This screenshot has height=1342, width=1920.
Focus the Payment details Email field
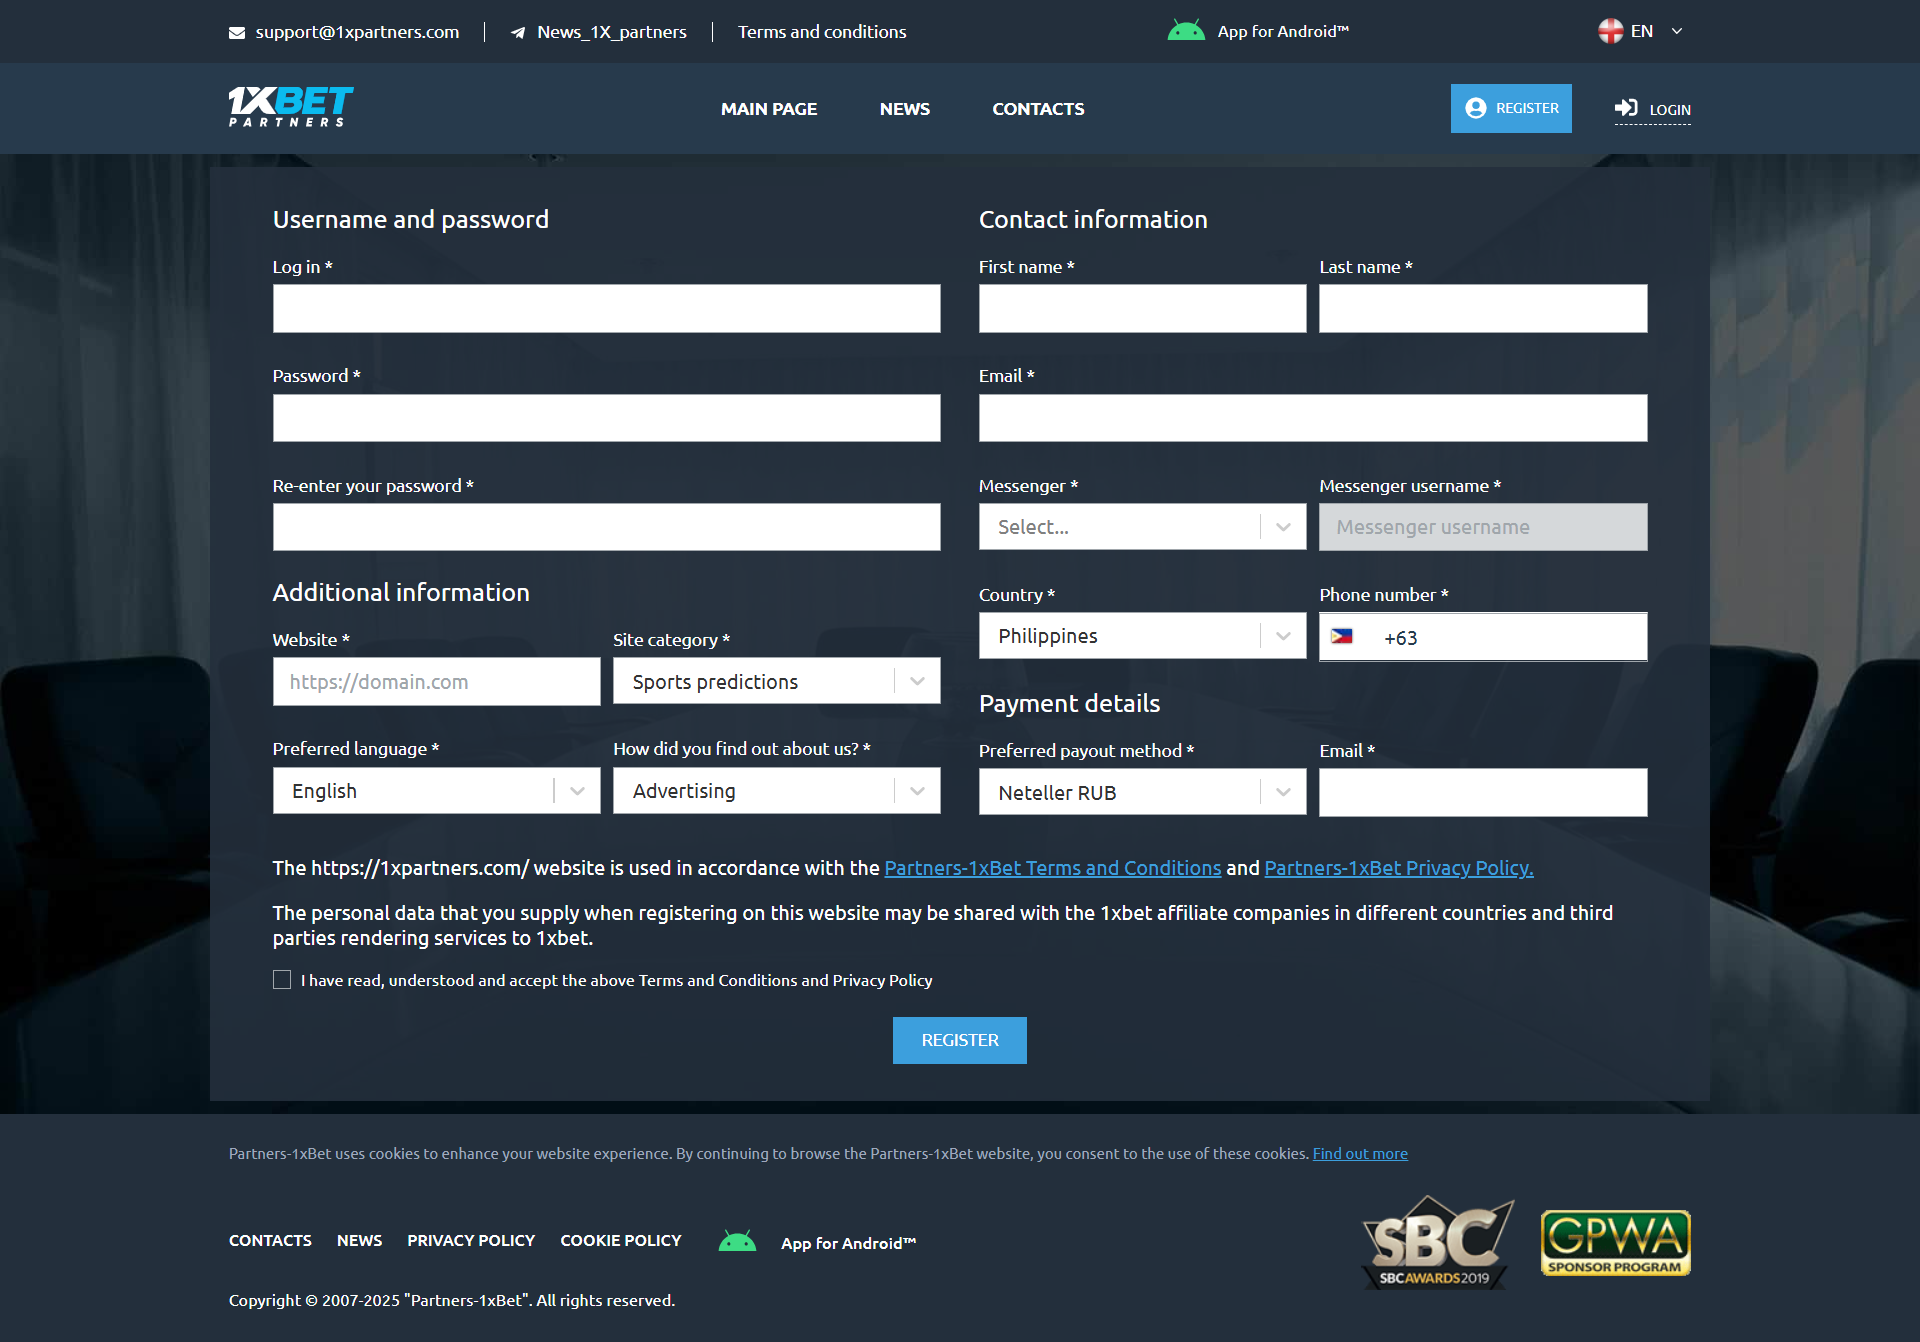click(1483, 792)
